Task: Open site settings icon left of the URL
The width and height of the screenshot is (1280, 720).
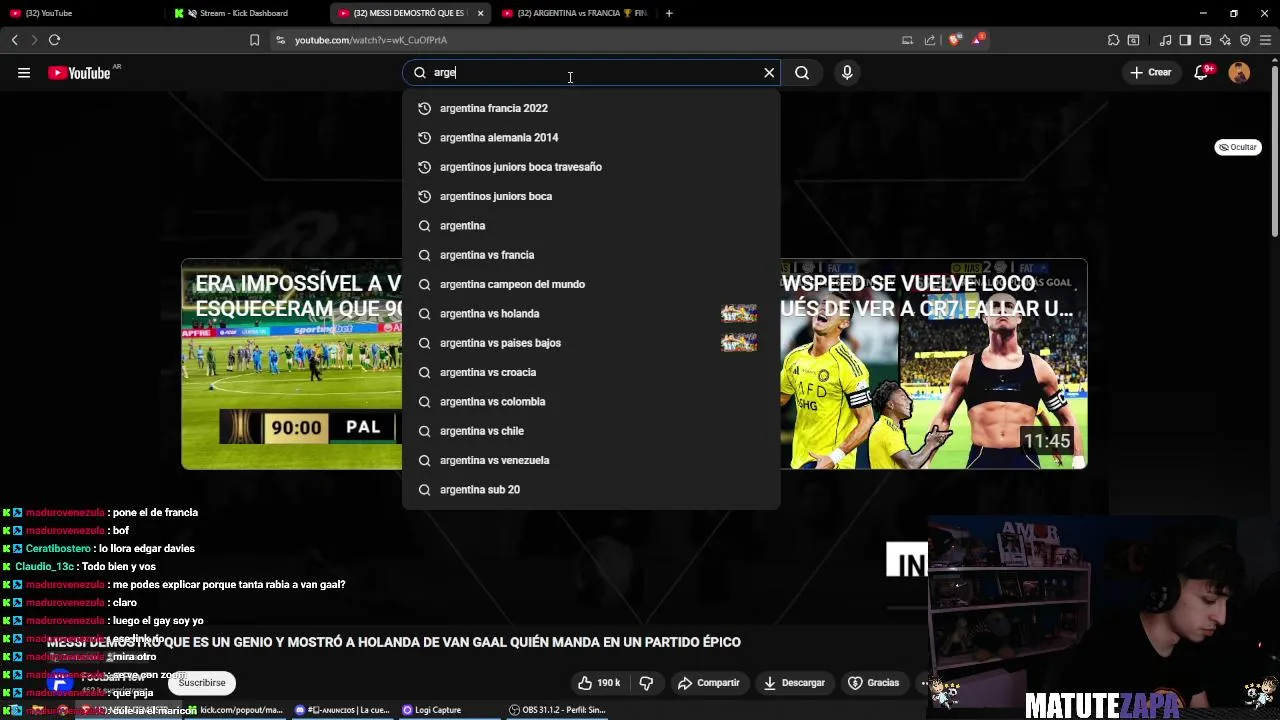Action: [280, 40]
